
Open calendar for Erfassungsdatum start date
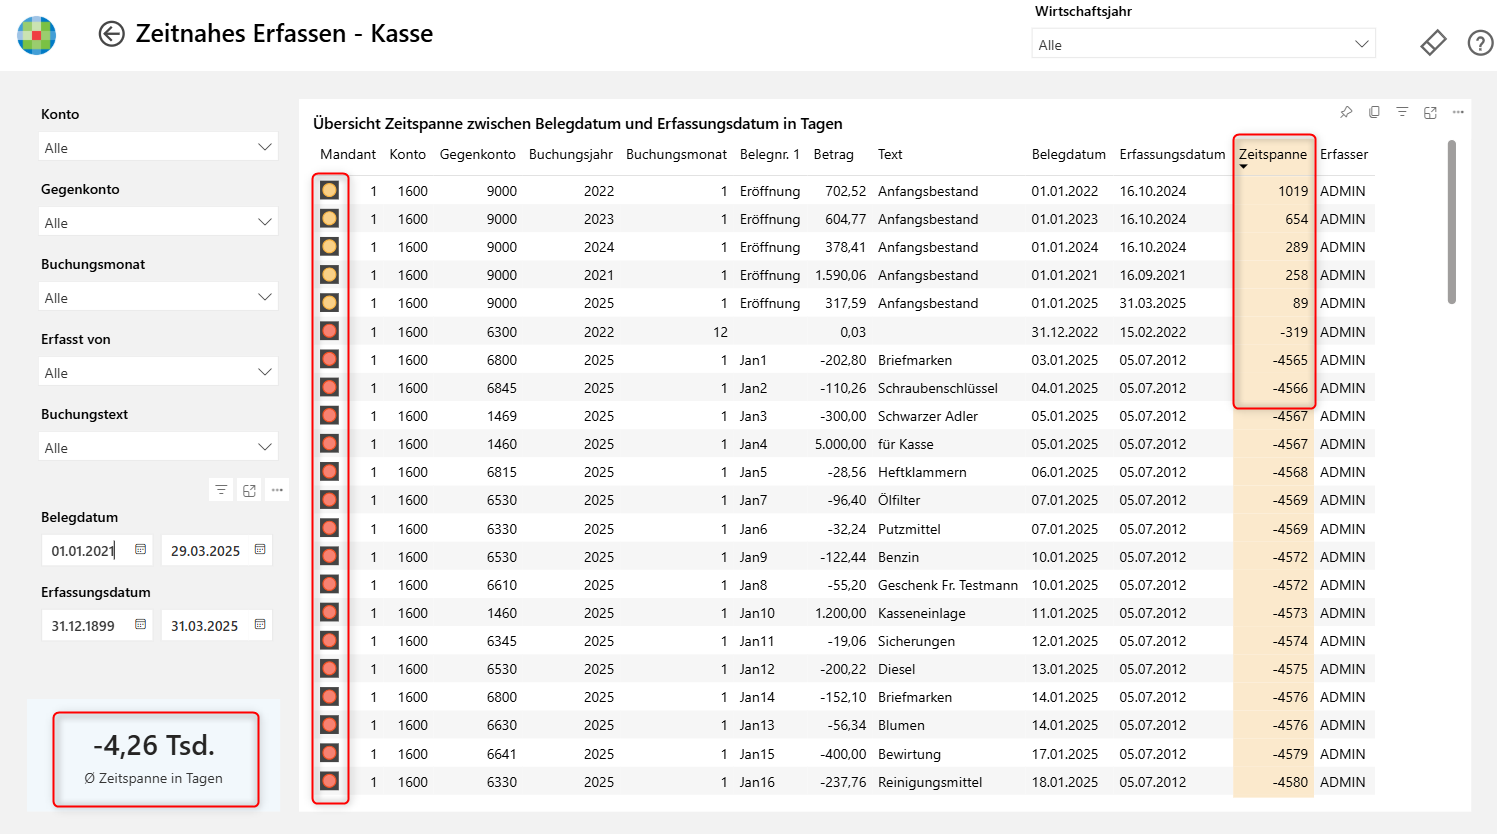tap(141, 625)
